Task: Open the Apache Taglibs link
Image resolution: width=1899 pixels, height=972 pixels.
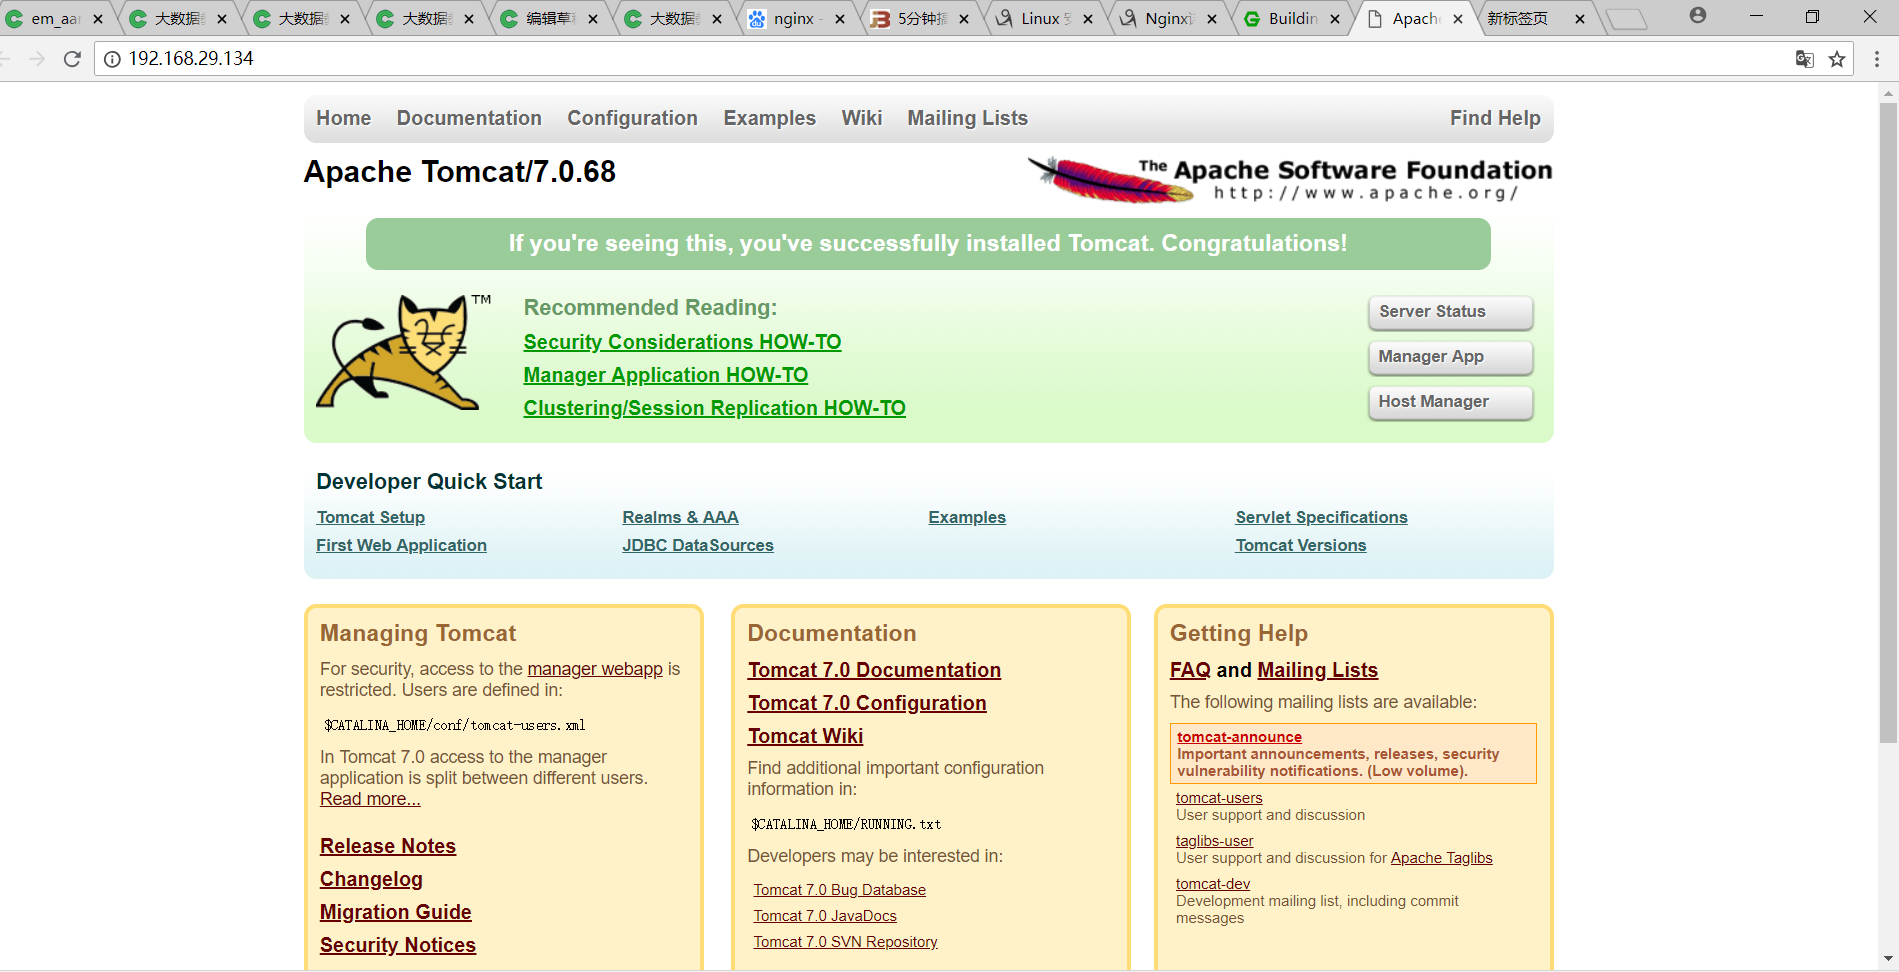Action: click(1441, 858)
